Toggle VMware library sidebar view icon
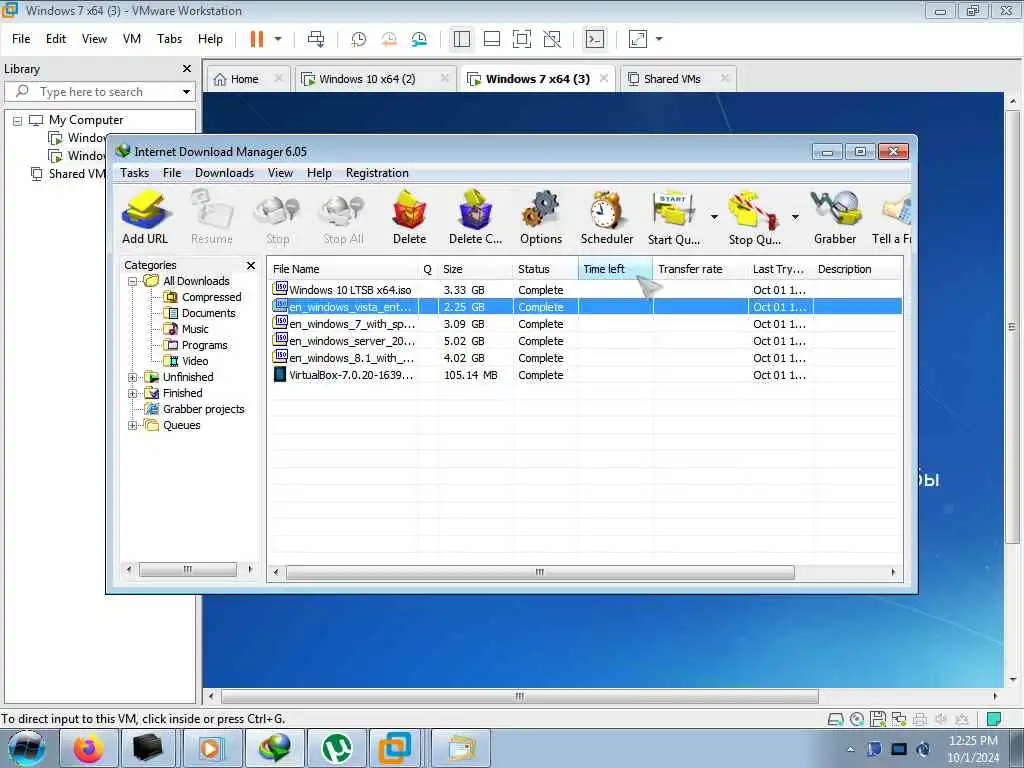The height and width of the screenshot is (768, 1024). 462,39
